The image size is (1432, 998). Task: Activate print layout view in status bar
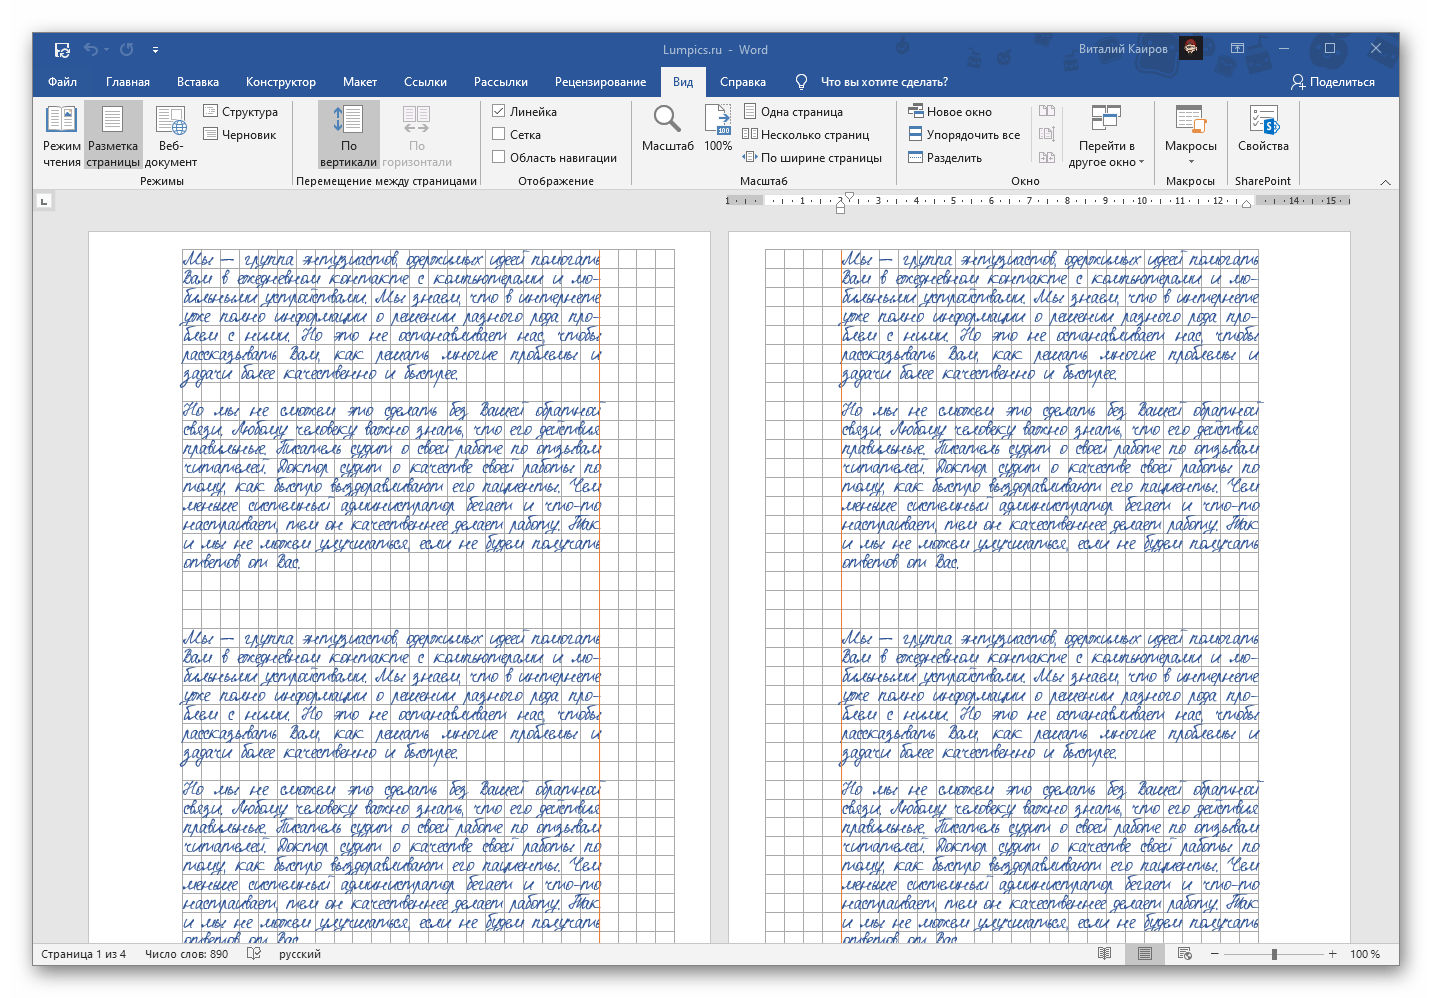pyautogui.click(x=1145, y=954)
